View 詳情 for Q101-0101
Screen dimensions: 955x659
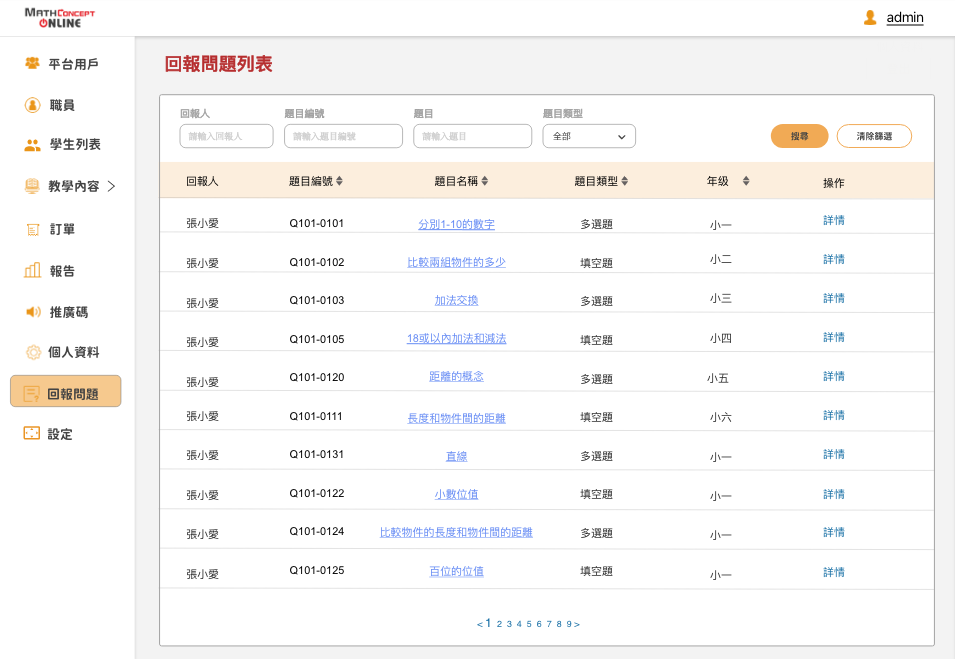pyautogui.click(x=834, y=220)
